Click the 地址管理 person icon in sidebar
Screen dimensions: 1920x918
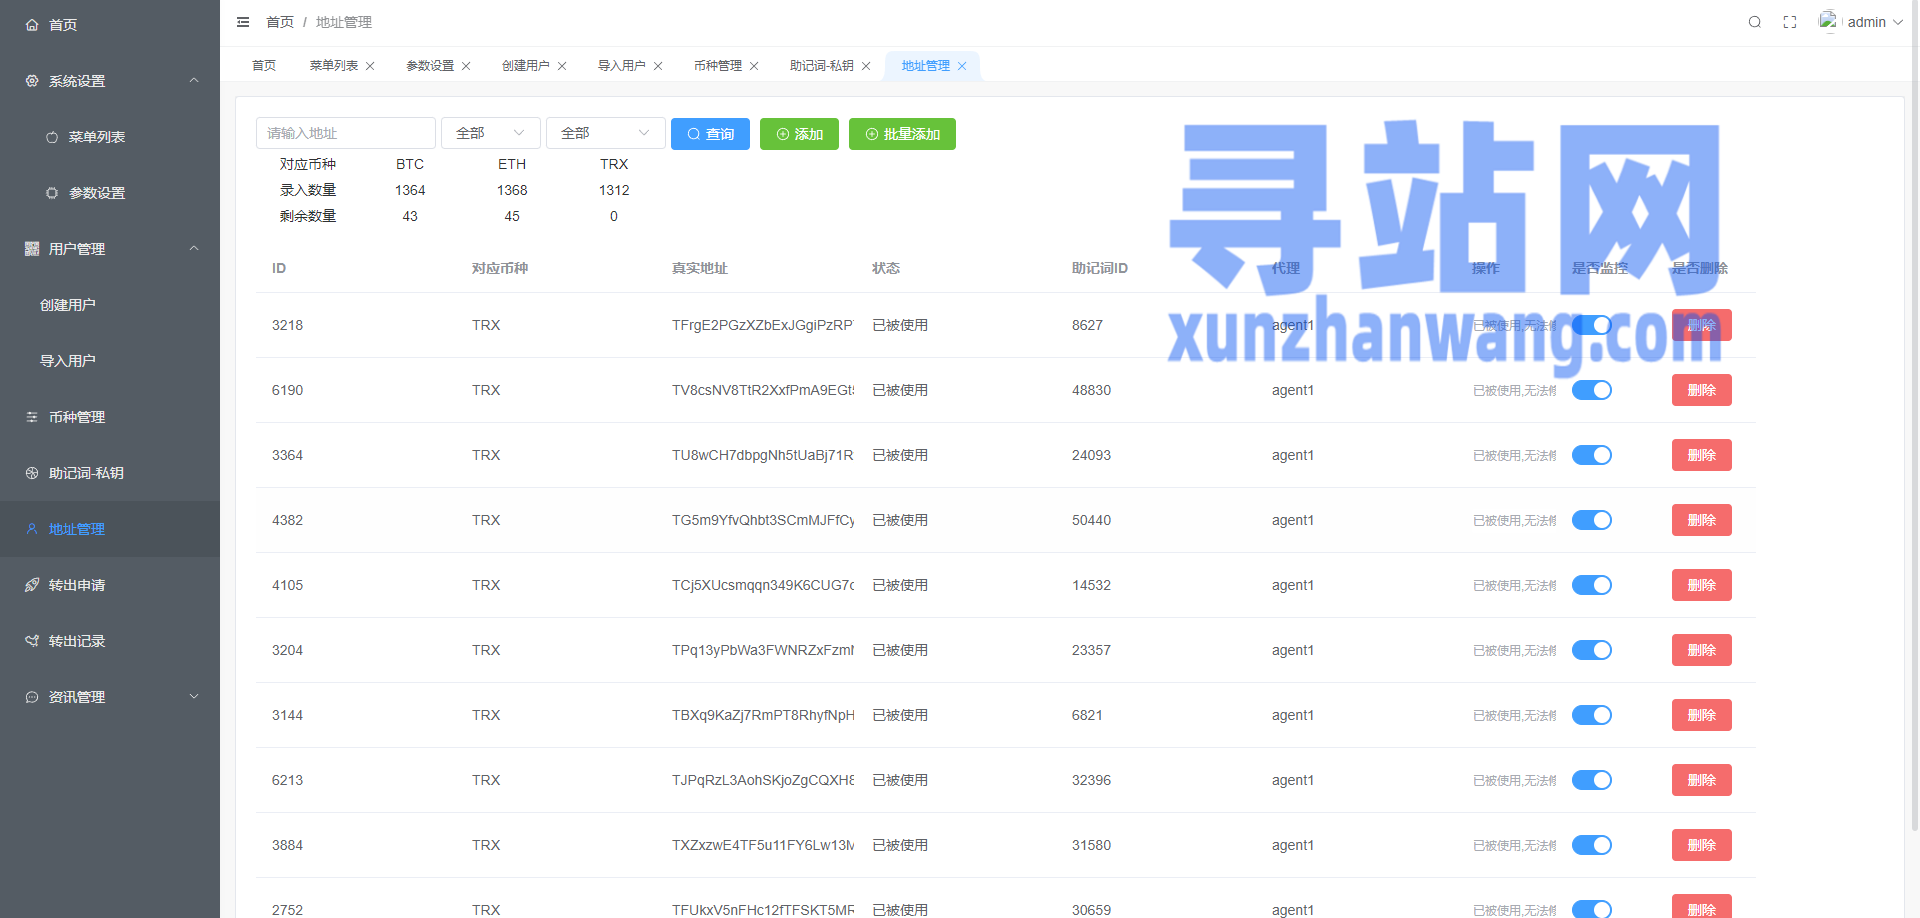32,529
